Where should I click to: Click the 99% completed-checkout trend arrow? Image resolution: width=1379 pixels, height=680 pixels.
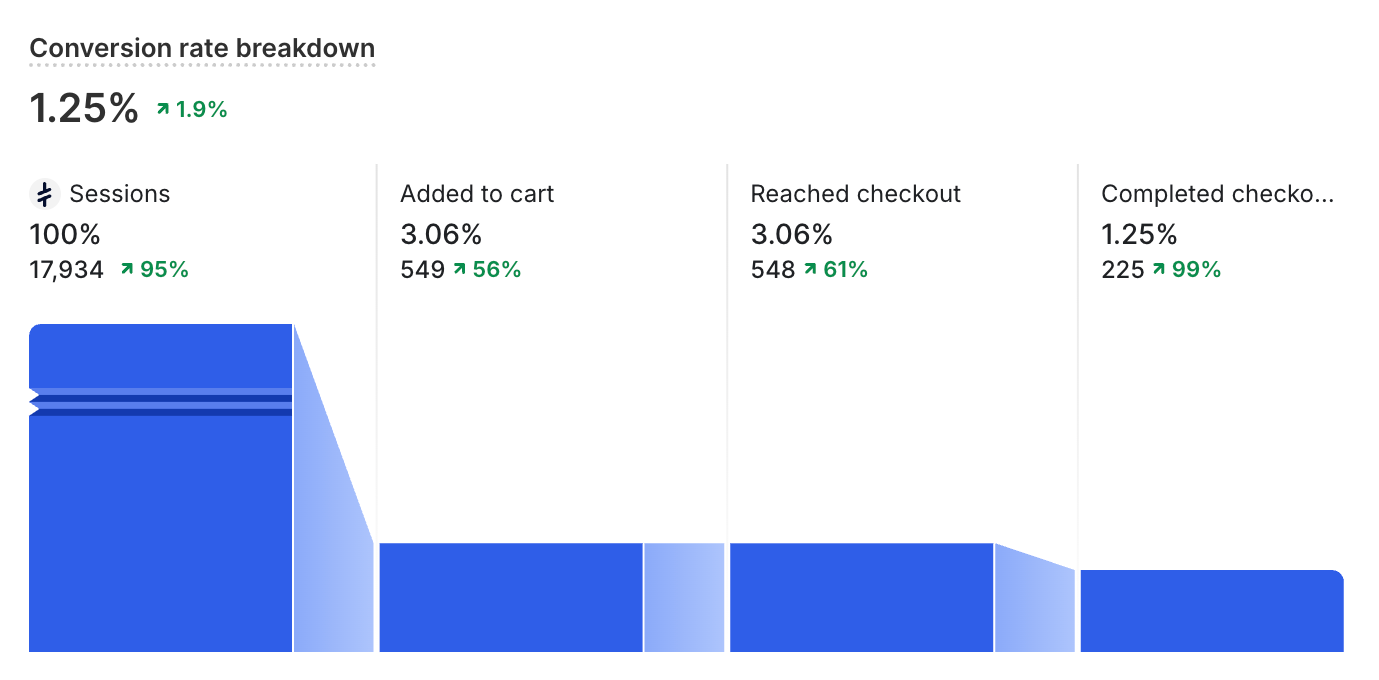point(1159,269)
